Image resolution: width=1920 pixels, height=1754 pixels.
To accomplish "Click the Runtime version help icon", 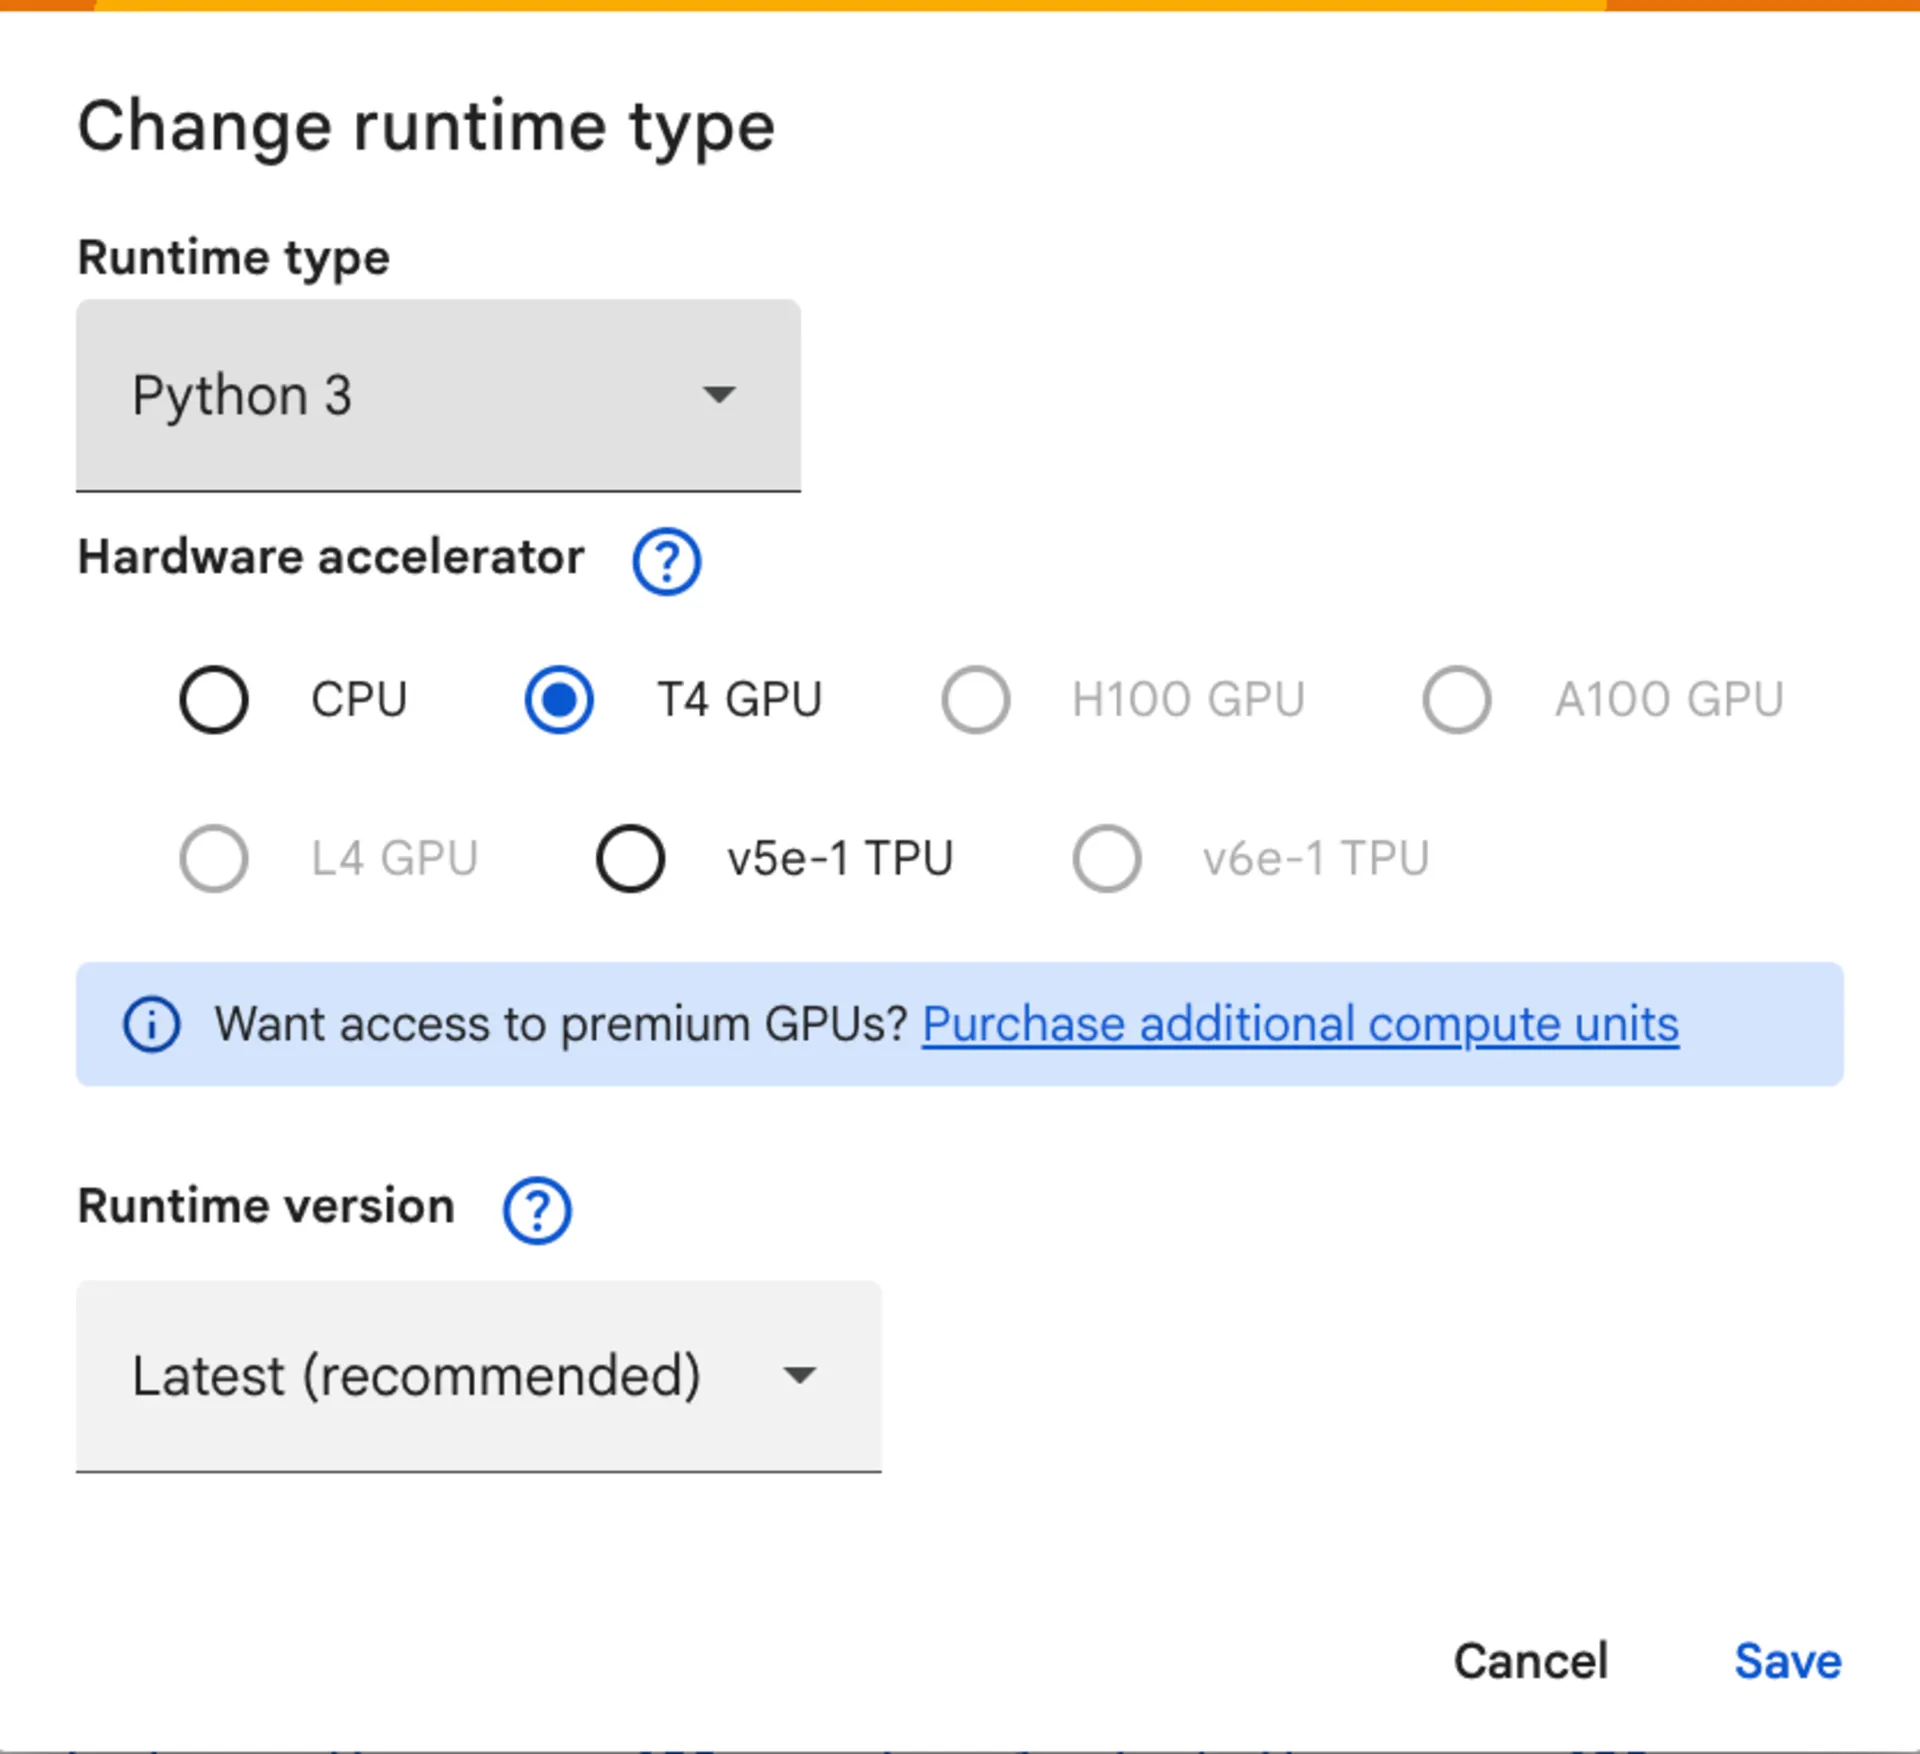I will click(x=536, y=1210).
